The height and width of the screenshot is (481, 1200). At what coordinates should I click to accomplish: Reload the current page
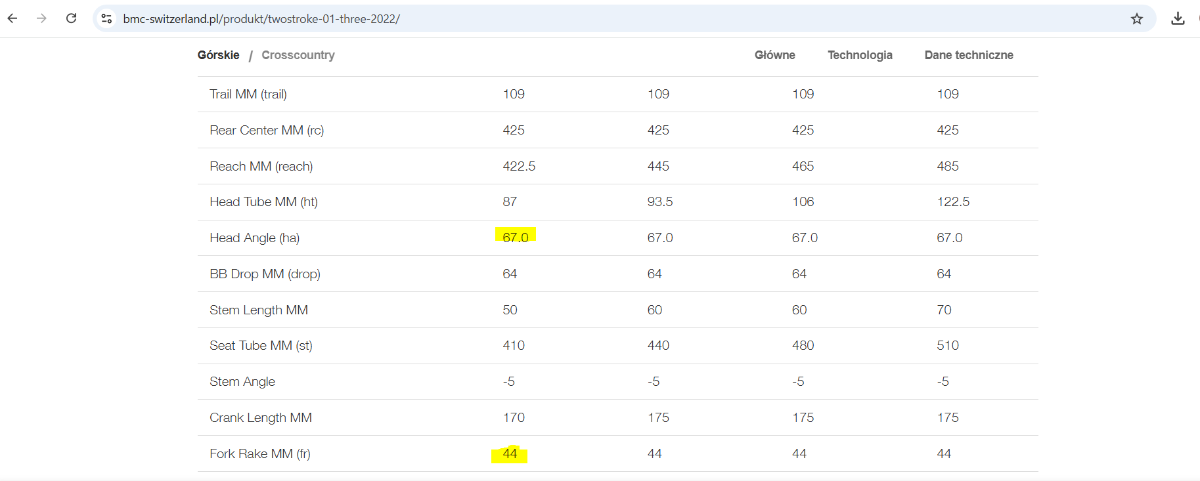coord(71,18)
